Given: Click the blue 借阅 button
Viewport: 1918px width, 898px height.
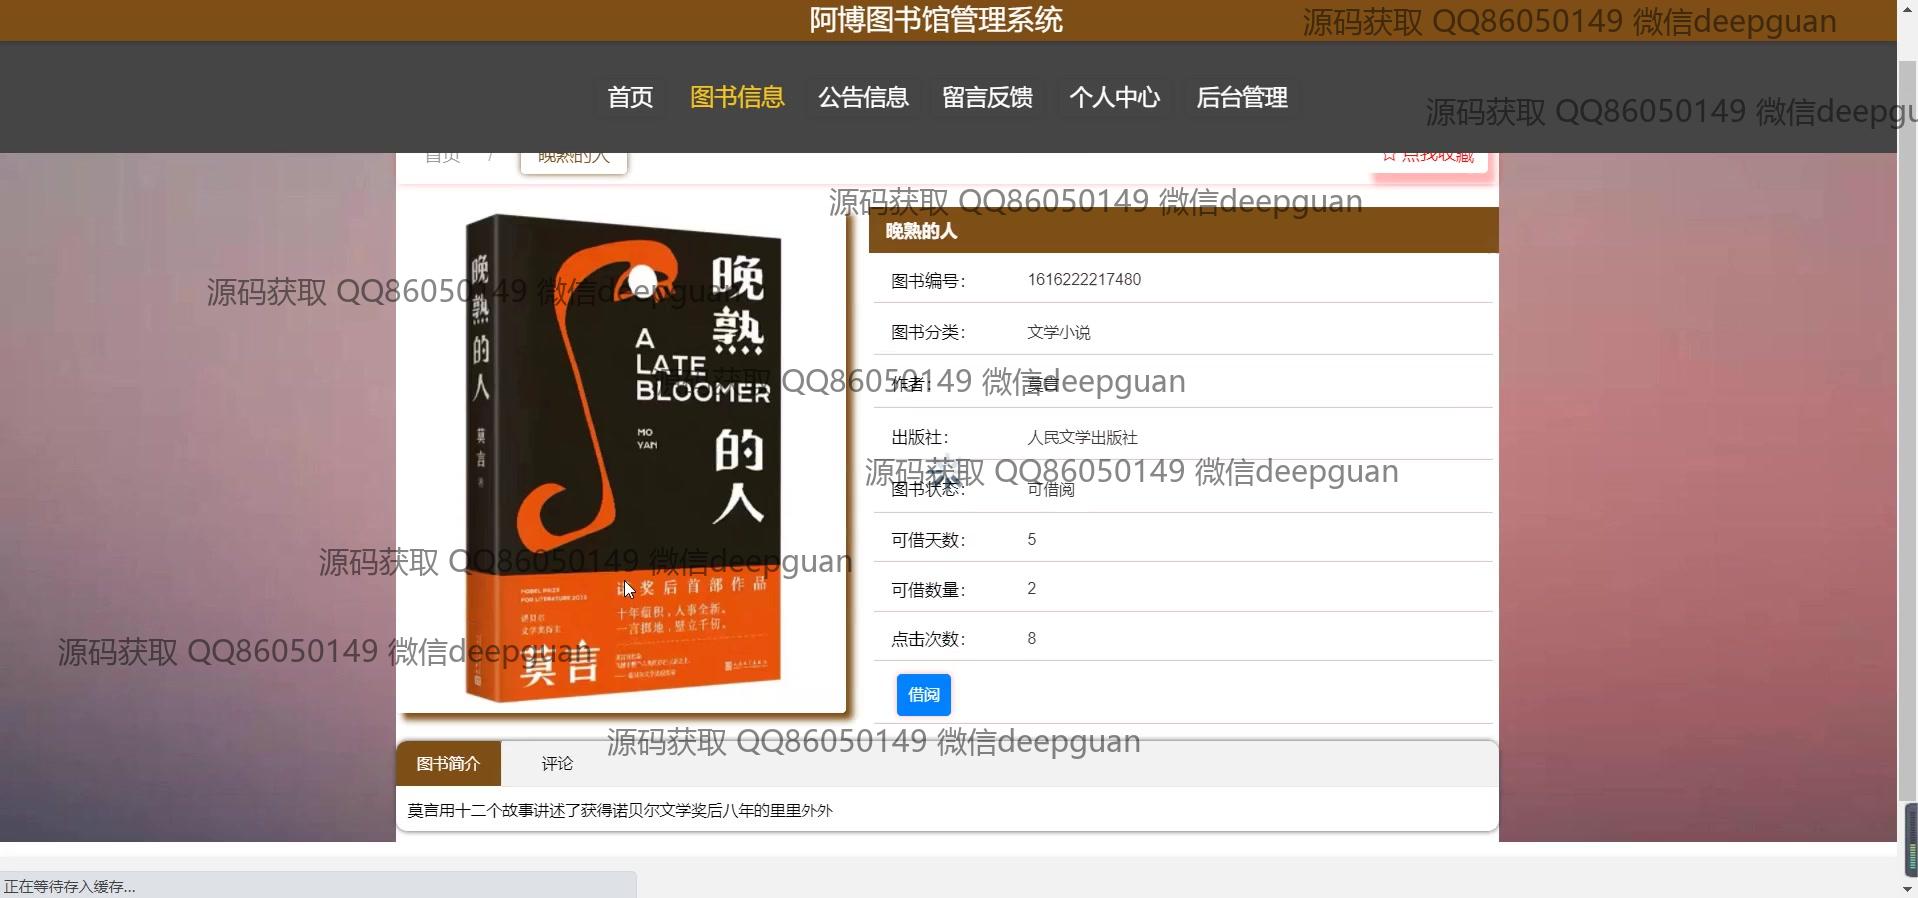Looking at the screenshot, I should 923,694.
